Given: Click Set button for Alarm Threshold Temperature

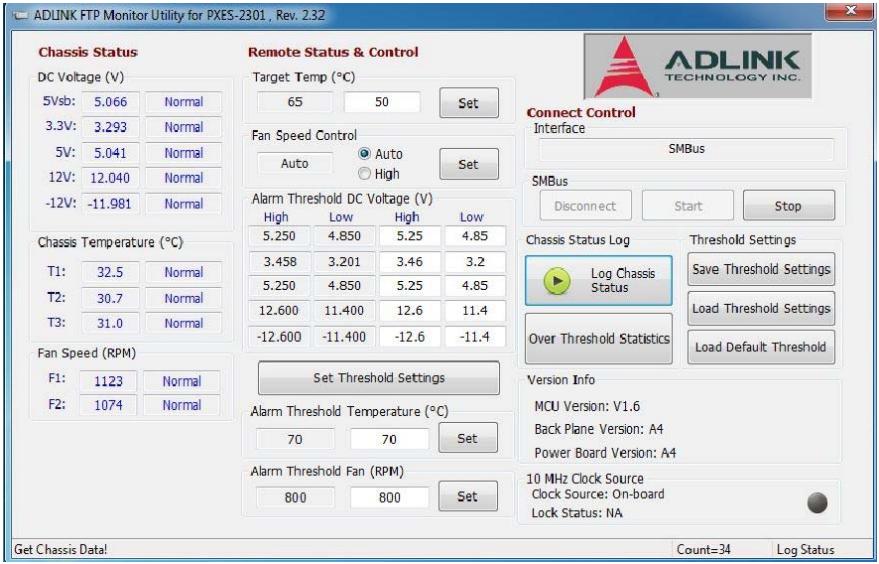Looking at the screenshot, I should [468, 438].
